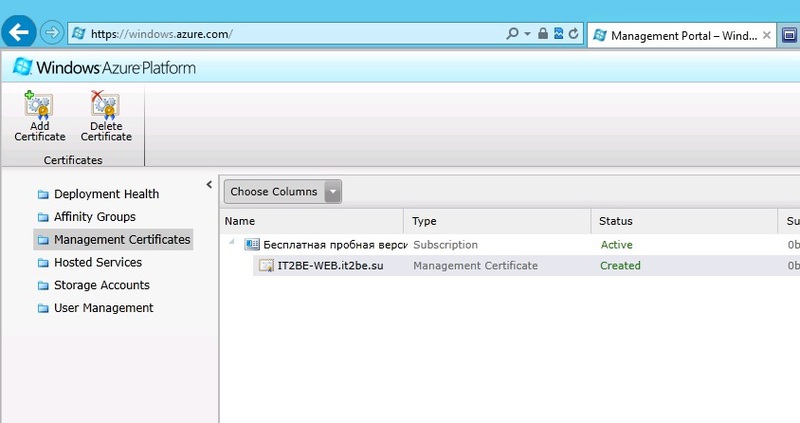Screen dimensions: 800x423
Task: Select the IT2BE-WEB.it2be.su certificate row
Action: coord(527,266)
